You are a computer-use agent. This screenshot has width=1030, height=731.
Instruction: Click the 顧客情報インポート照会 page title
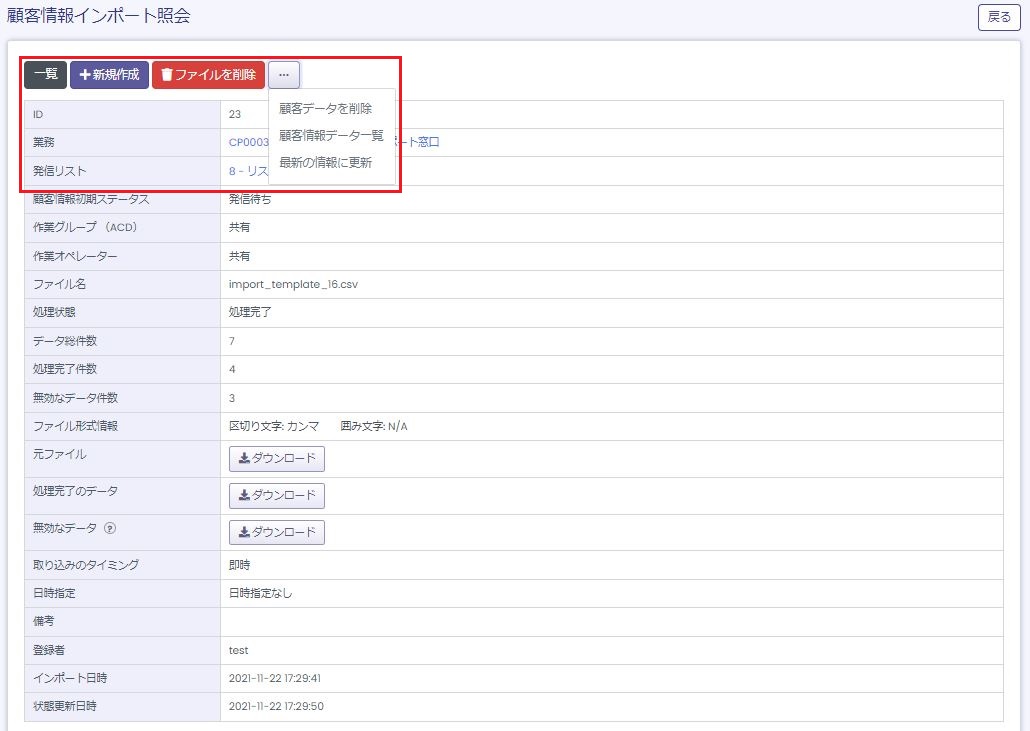click(99, 16)
